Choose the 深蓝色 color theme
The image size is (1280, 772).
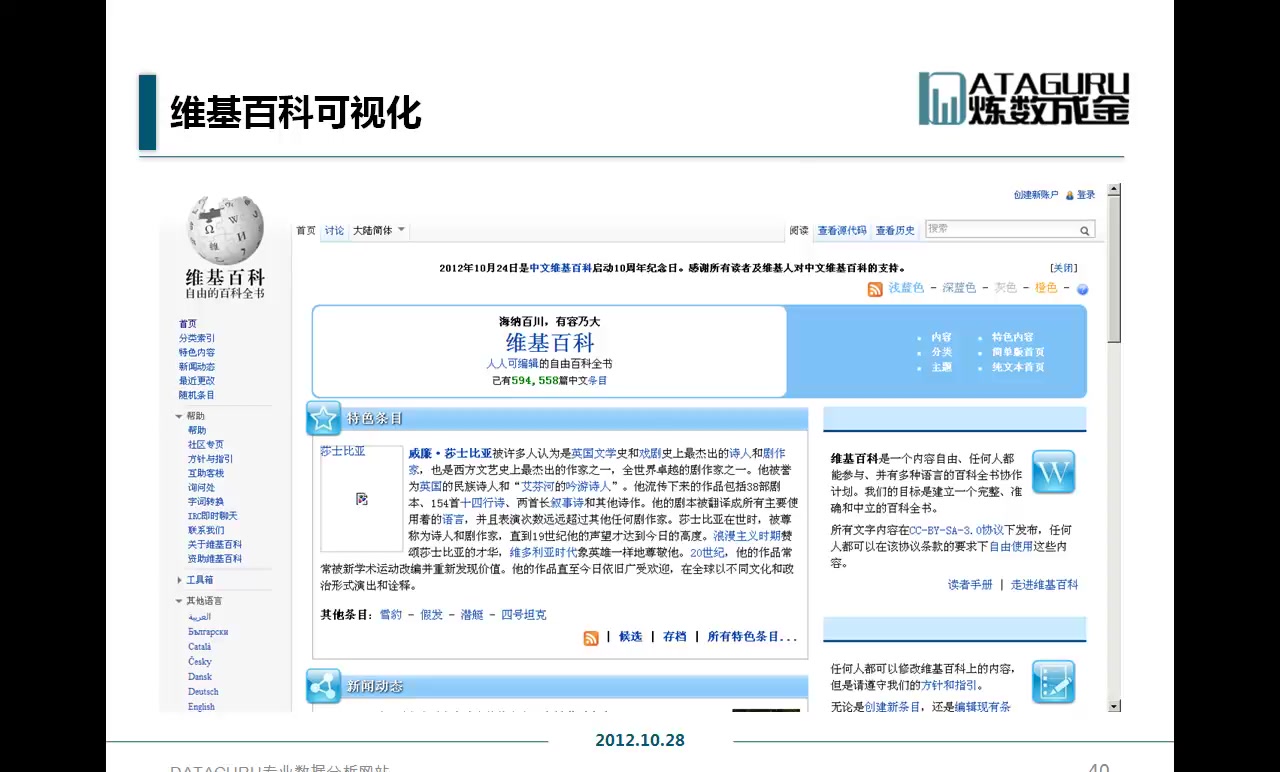[958, 288]
